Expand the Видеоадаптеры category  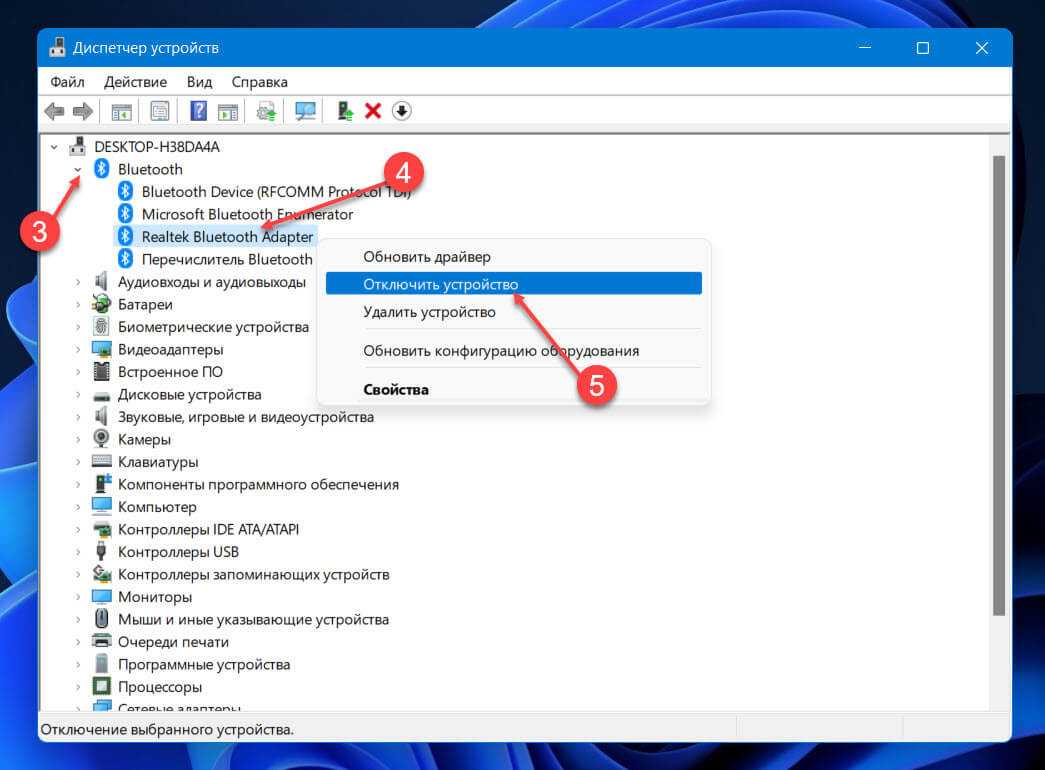click(x=78, y=349)
